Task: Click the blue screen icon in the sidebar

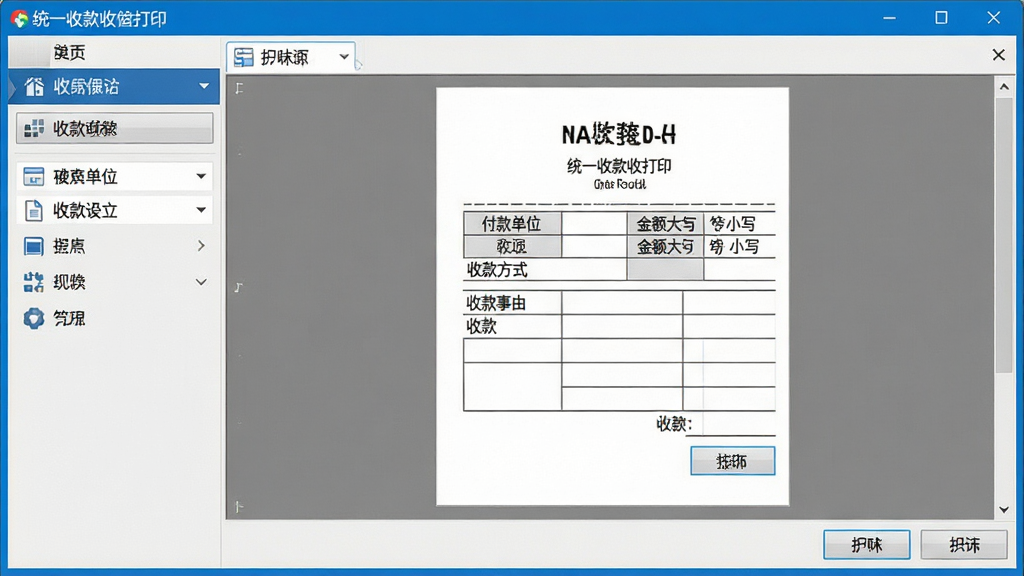Action: coord(33,246)
